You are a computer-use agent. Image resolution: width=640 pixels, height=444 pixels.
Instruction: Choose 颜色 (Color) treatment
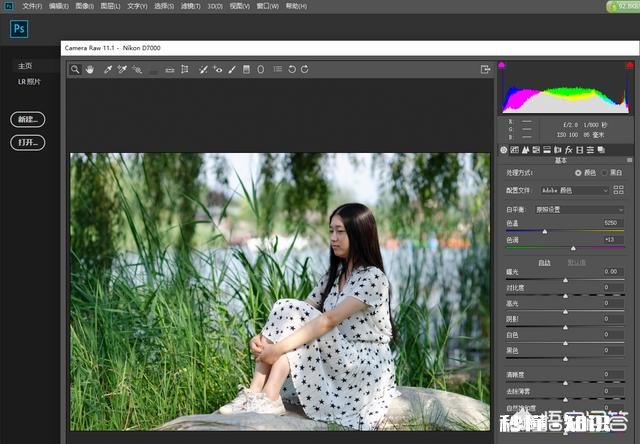coord(578,173)
